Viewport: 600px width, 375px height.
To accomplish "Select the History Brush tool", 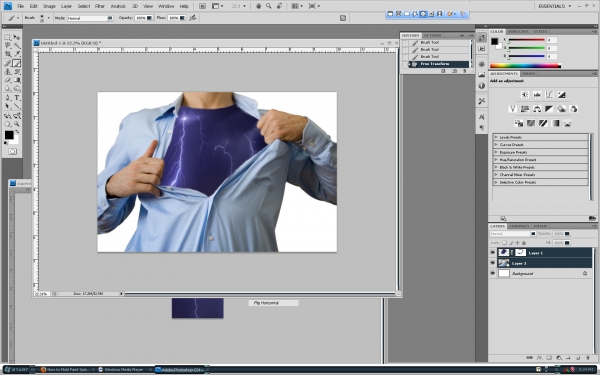I will [17, 72].
